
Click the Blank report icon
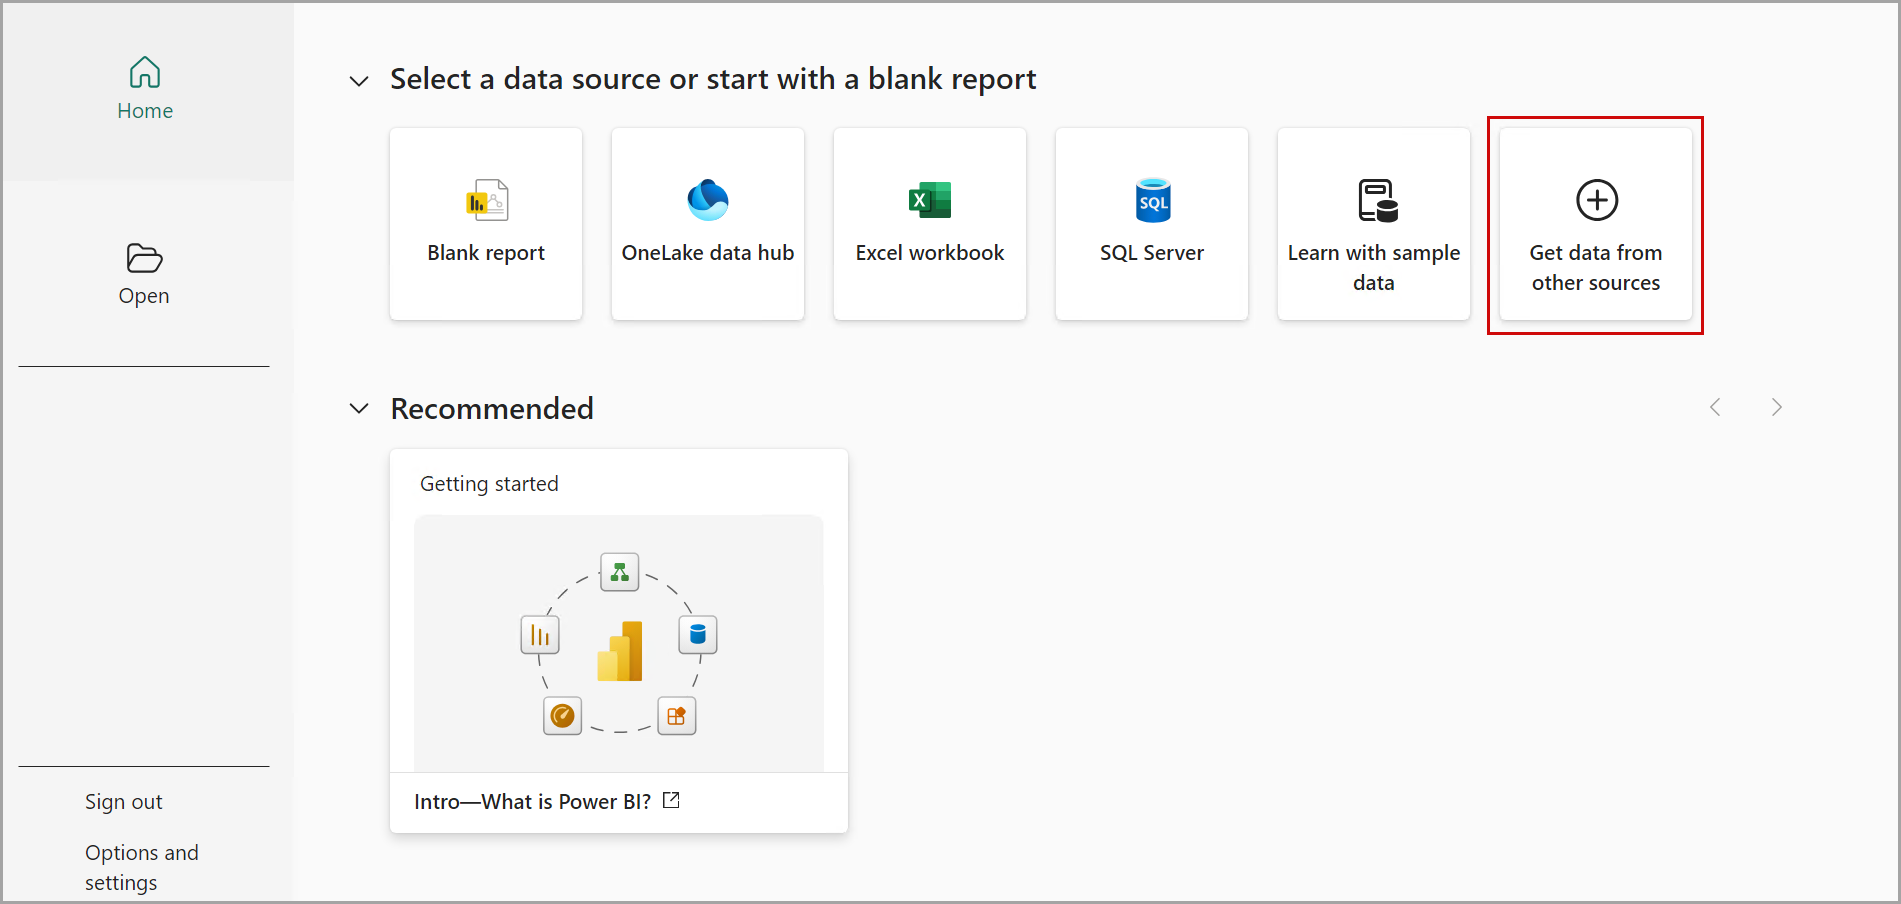(487, 200)
